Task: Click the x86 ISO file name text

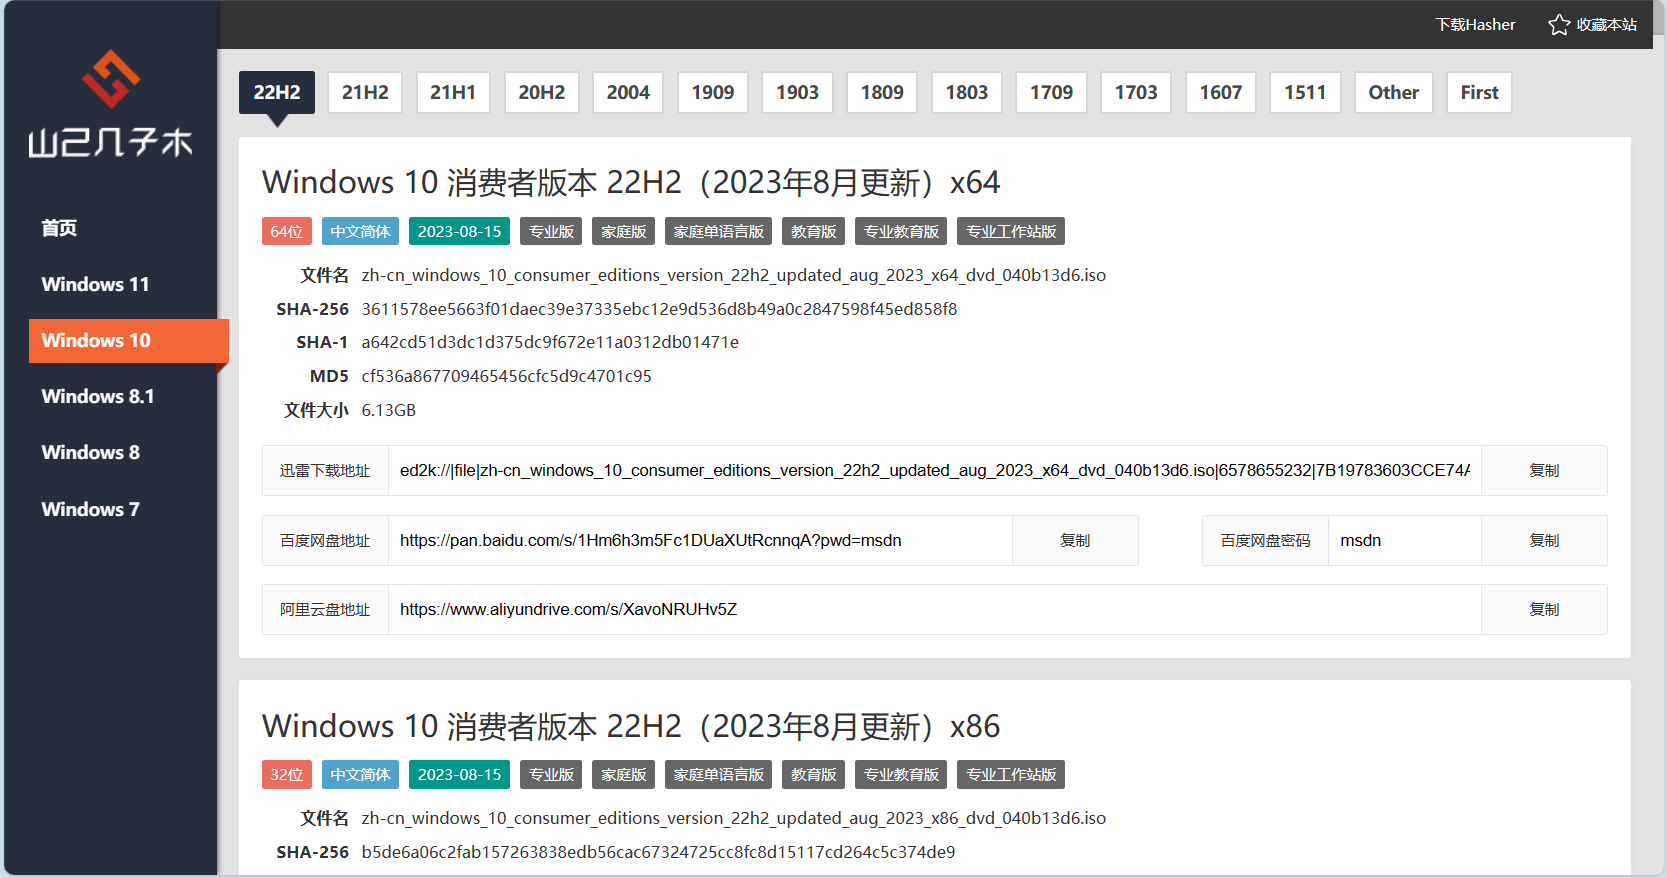Action: (733, 818)
